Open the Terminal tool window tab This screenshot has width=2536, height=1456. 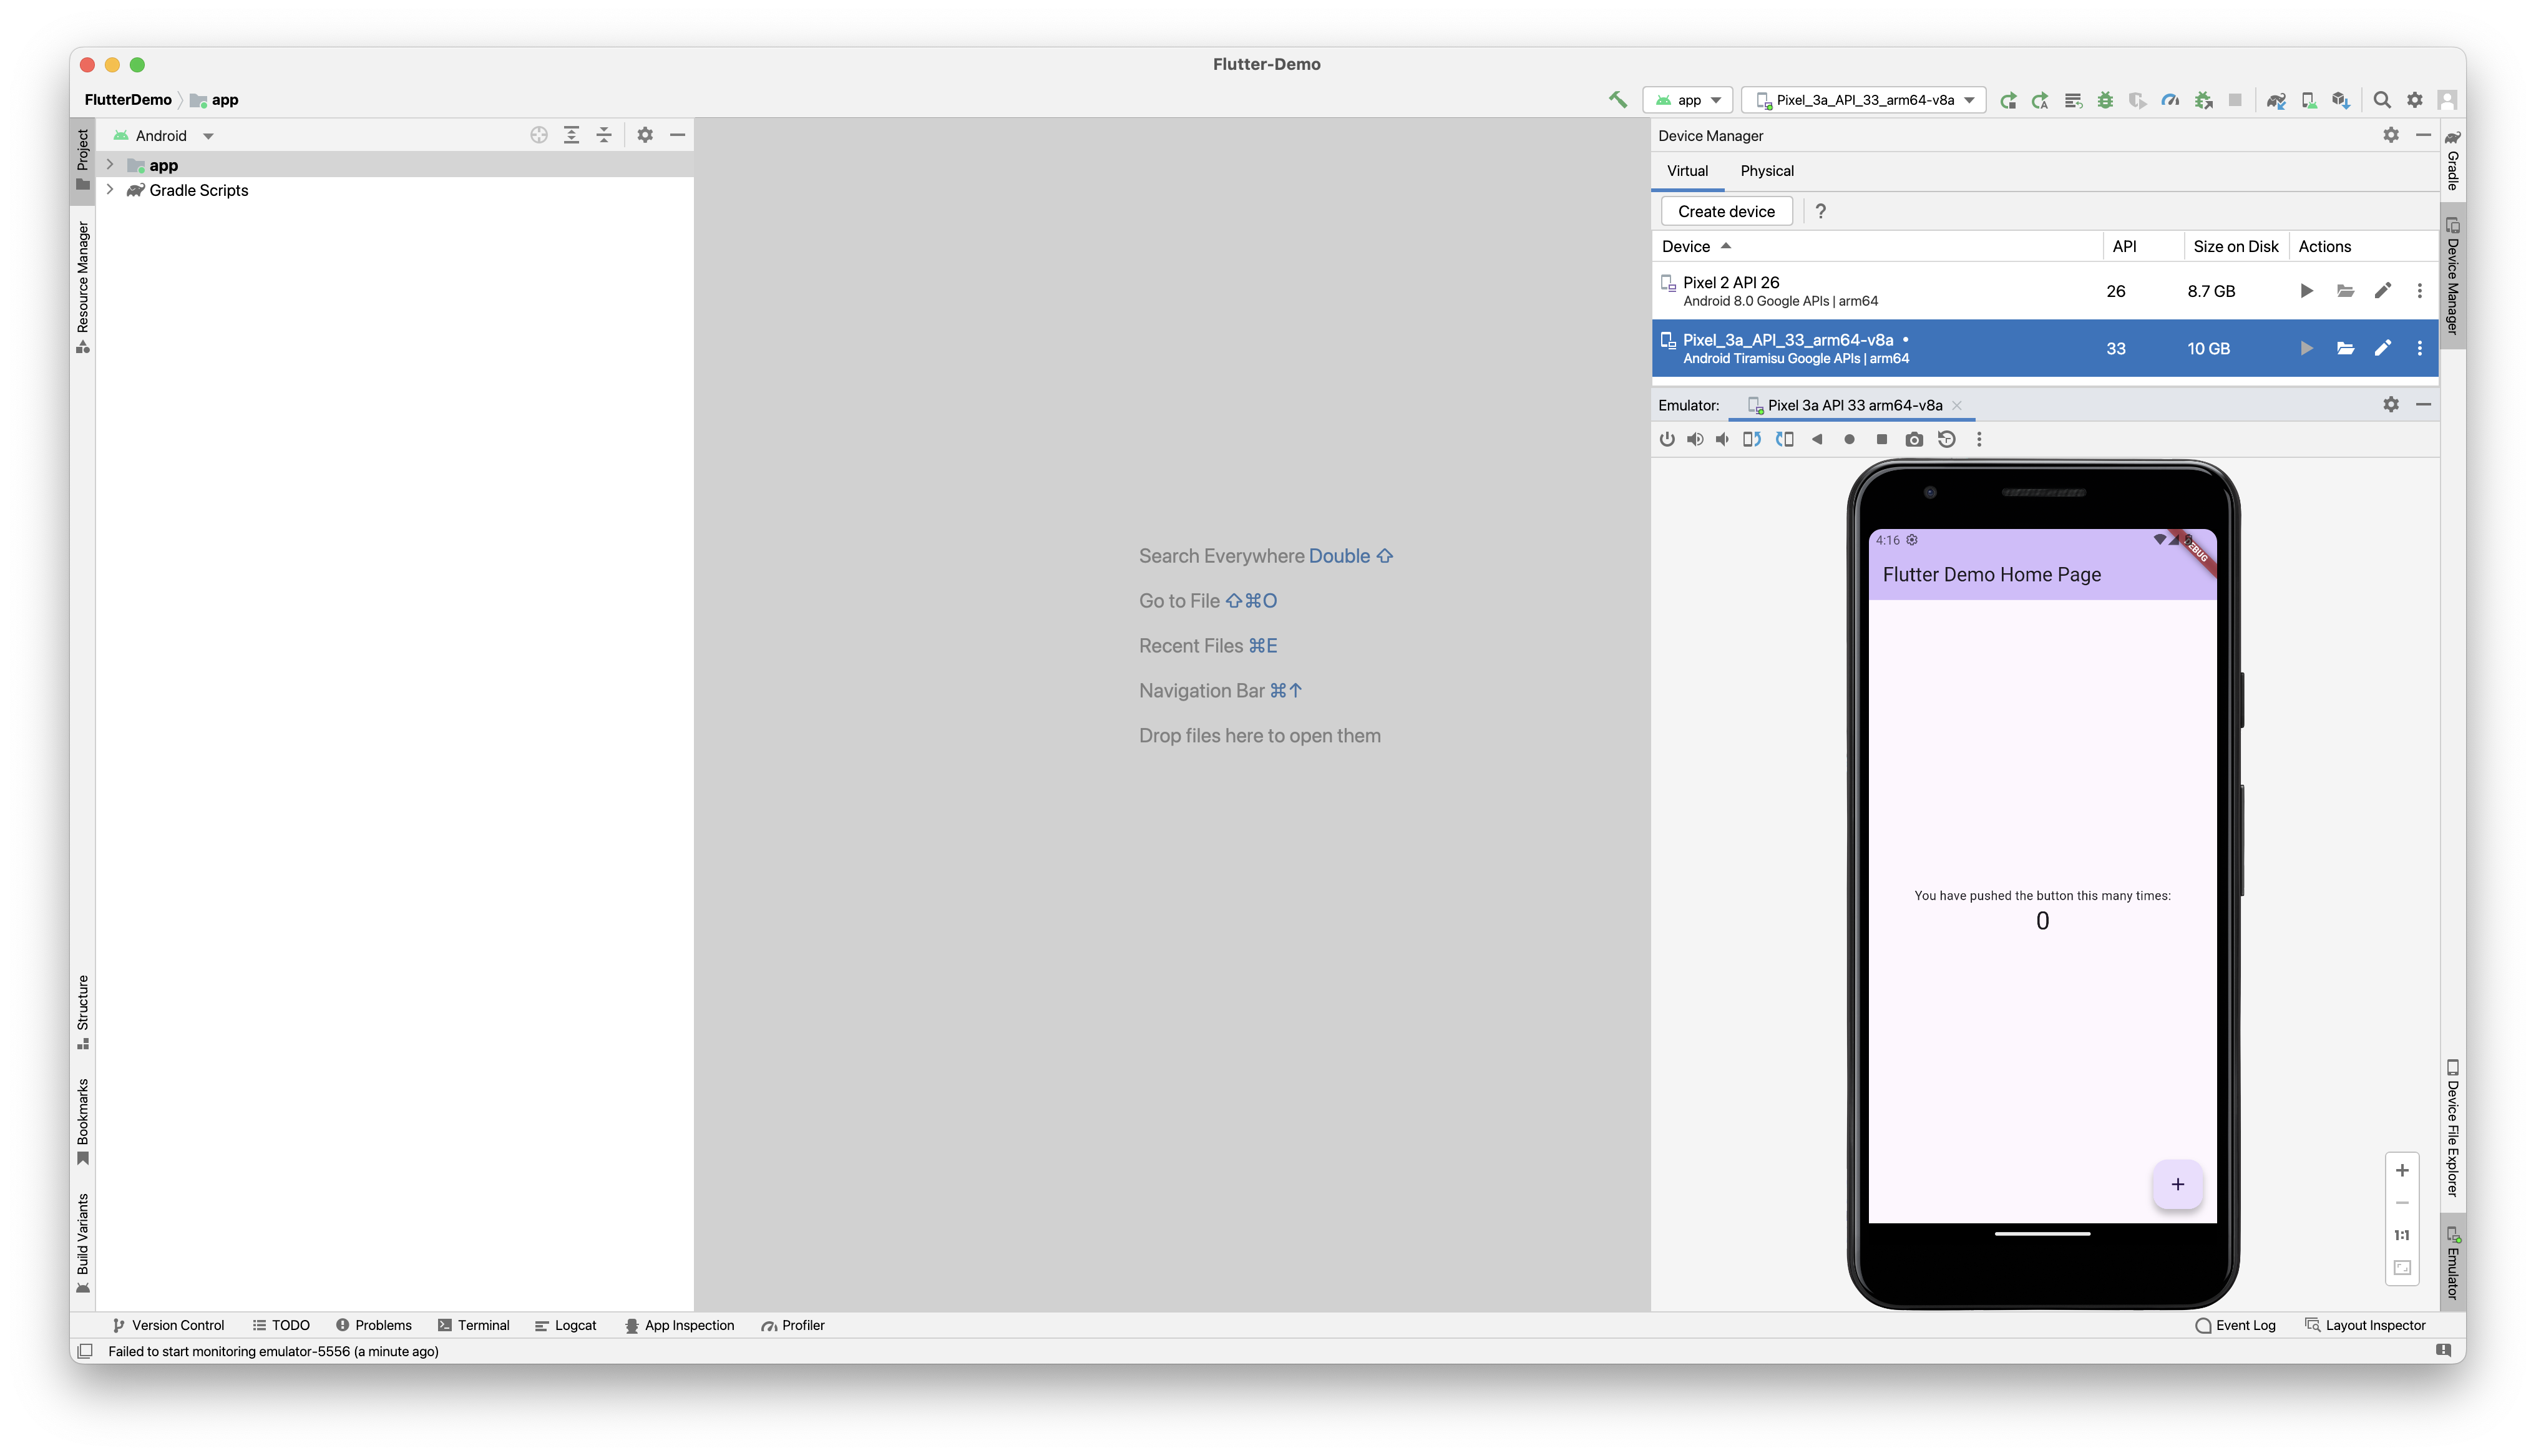(x=473, y=1325)
